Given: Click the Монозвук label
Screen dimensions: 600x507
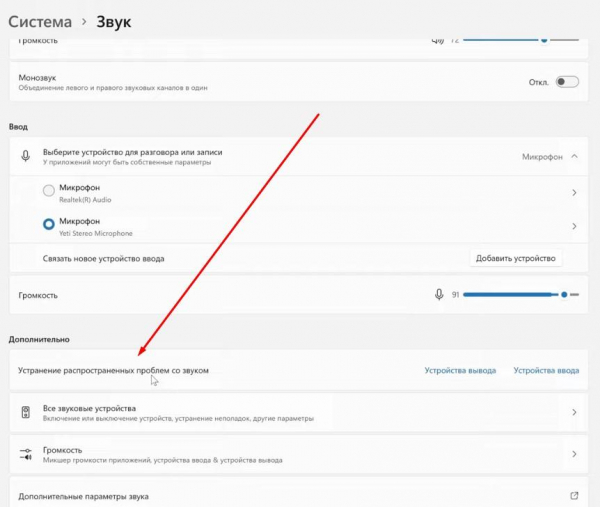Looking at the screenshot, I should 37,78.
